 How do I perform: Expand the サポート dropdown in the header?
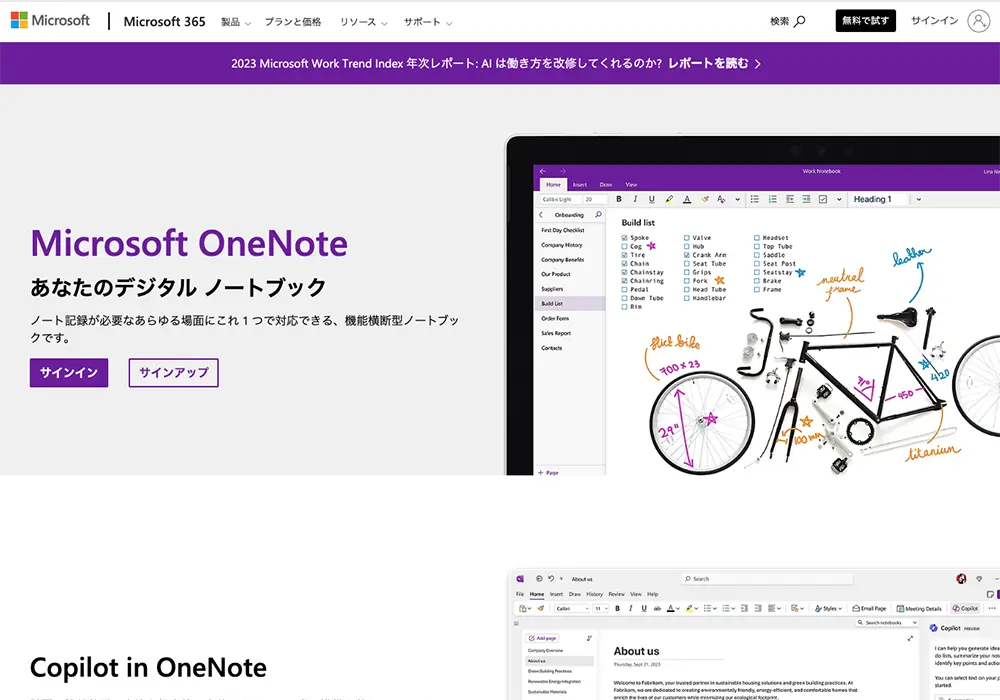click(427, 22)
